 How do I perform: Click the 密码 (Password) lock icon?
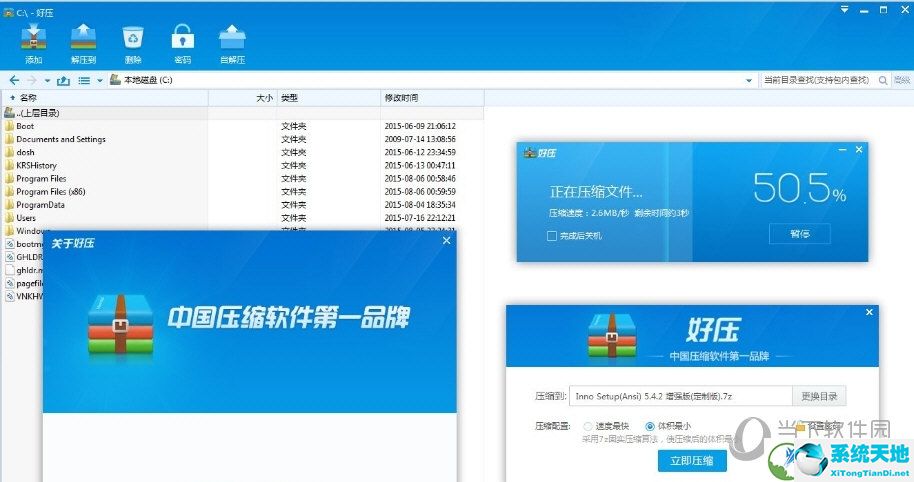[182, 37]
